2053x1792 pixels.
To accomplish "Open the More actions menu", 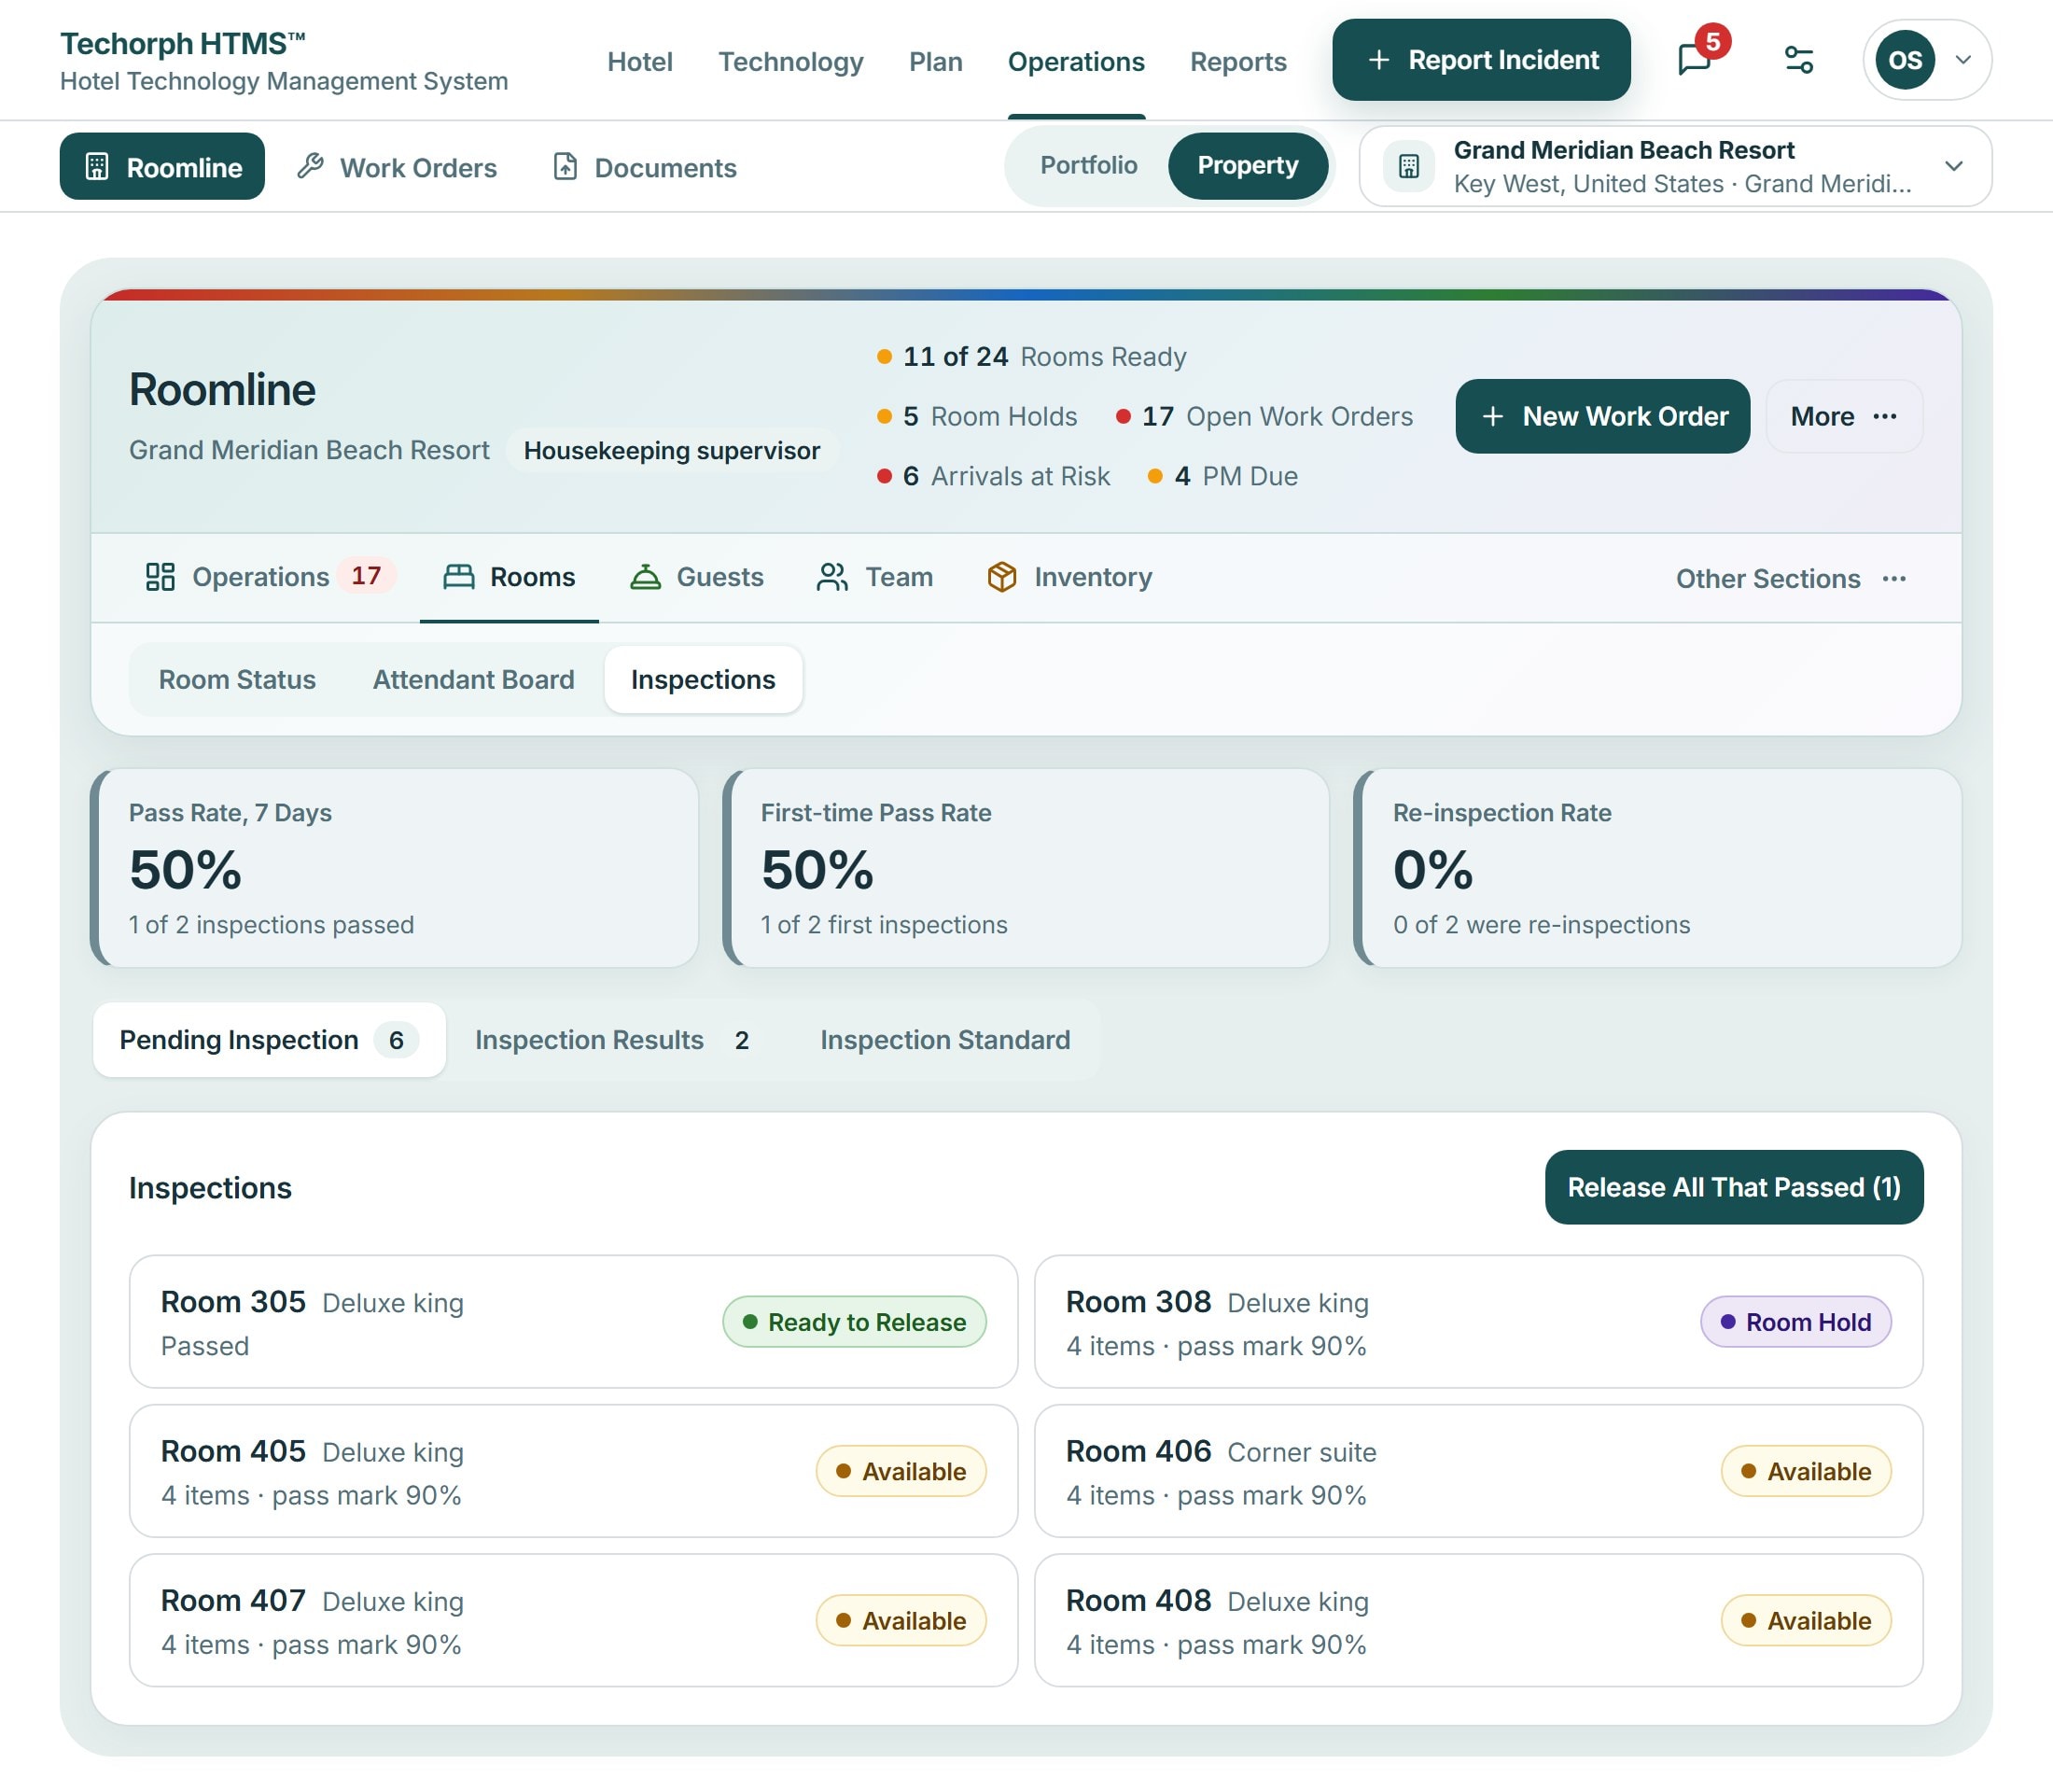I will click(x=1843, y=416).
